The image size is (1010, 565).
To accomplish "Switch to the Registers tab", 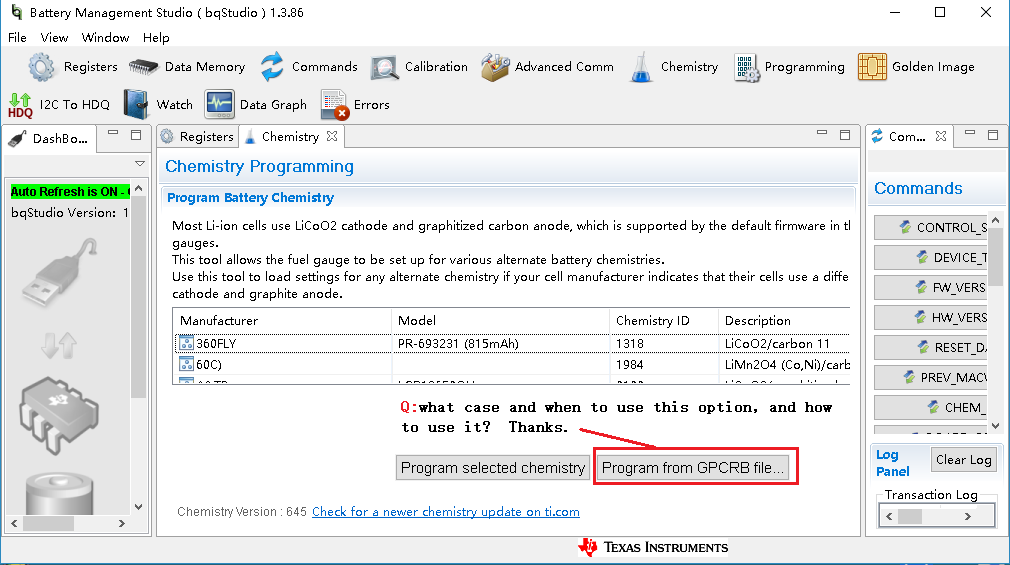I will tap(197, 137).
